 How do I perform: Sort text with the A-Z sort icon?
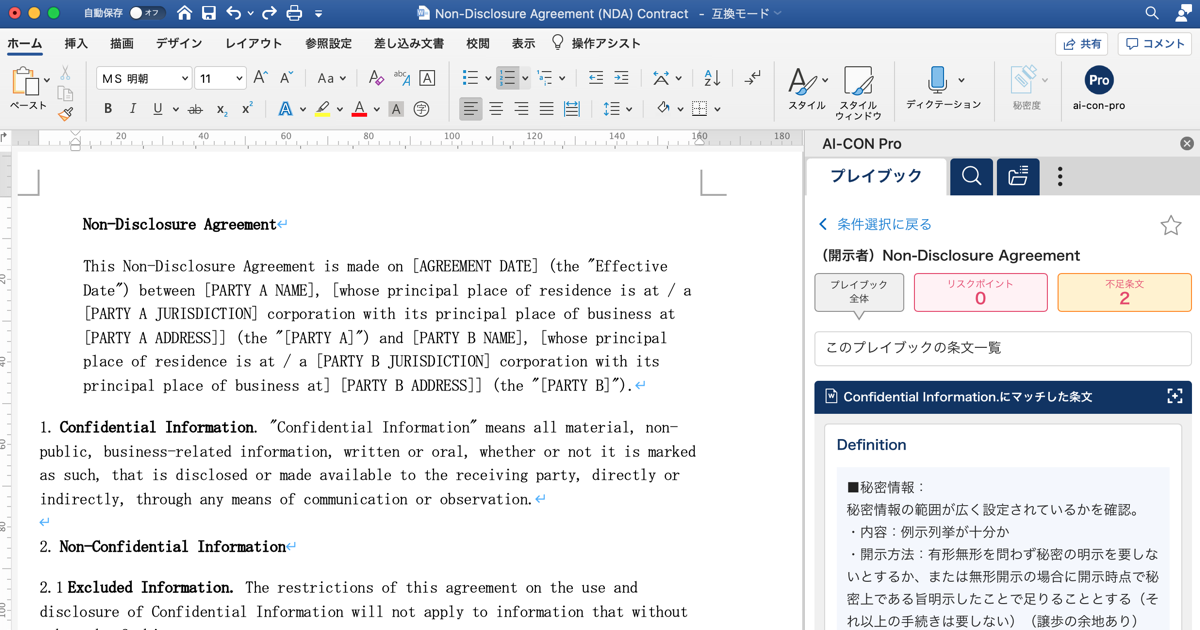point(712,78)
